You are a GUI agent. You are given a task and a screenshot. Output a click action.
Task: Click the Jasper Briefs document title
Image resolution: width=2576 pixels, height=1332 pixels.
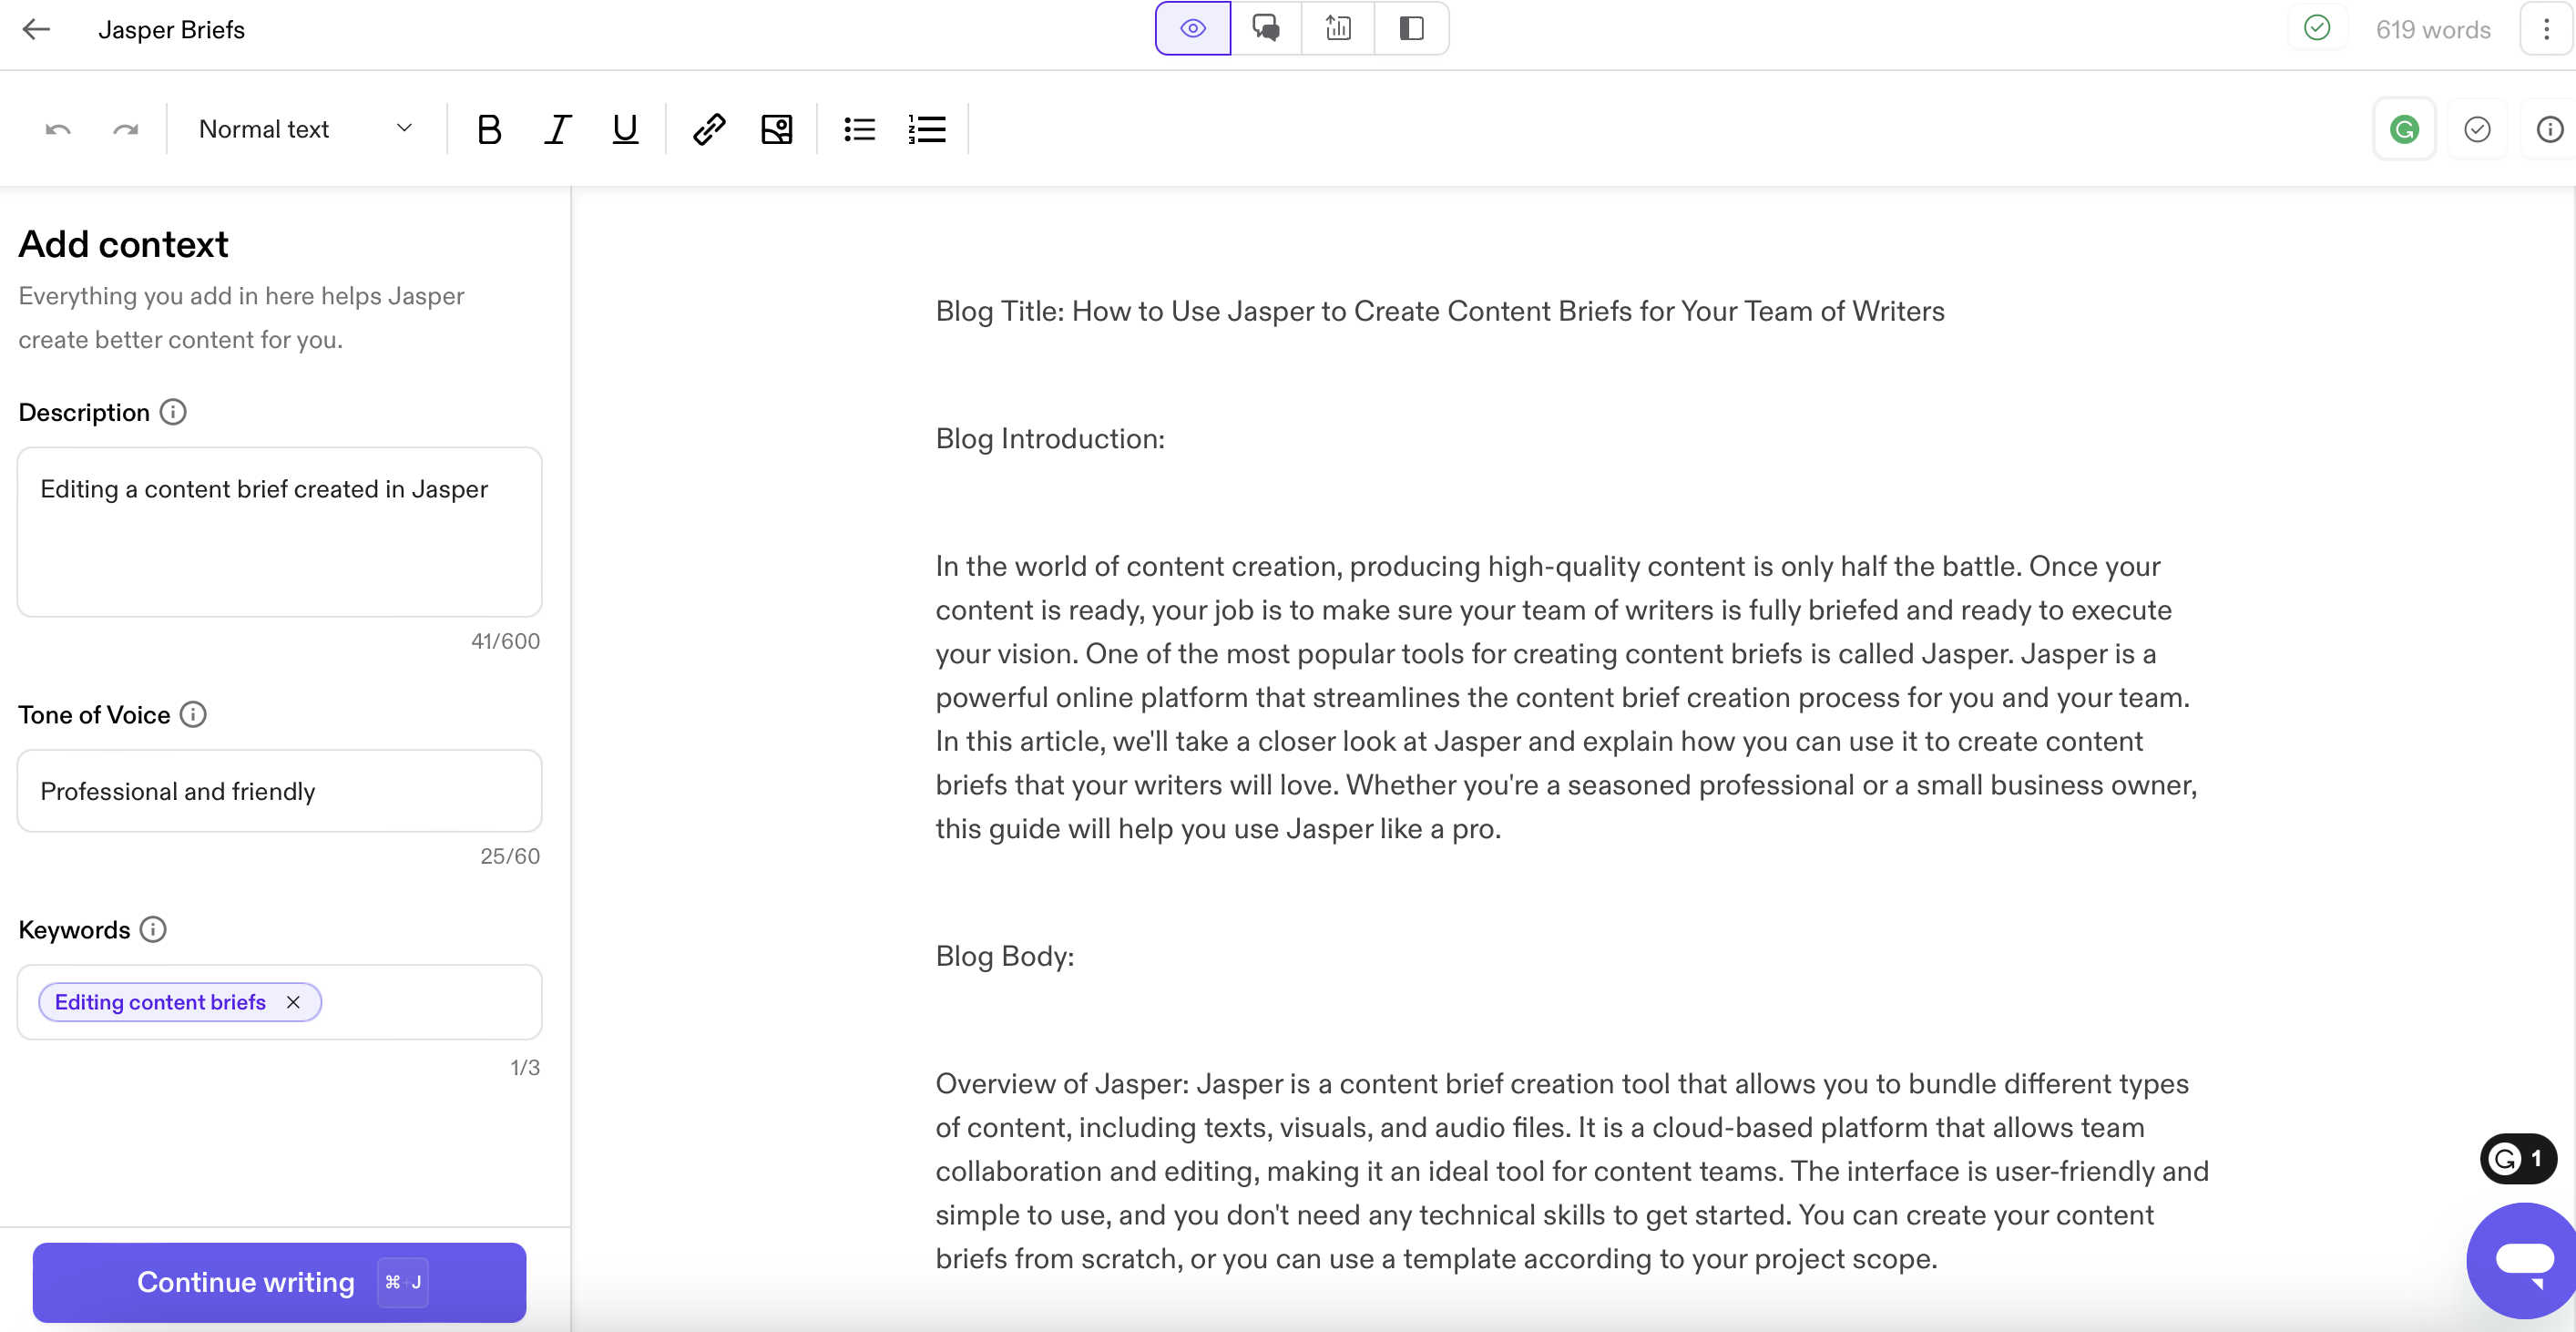coord(171,29)
